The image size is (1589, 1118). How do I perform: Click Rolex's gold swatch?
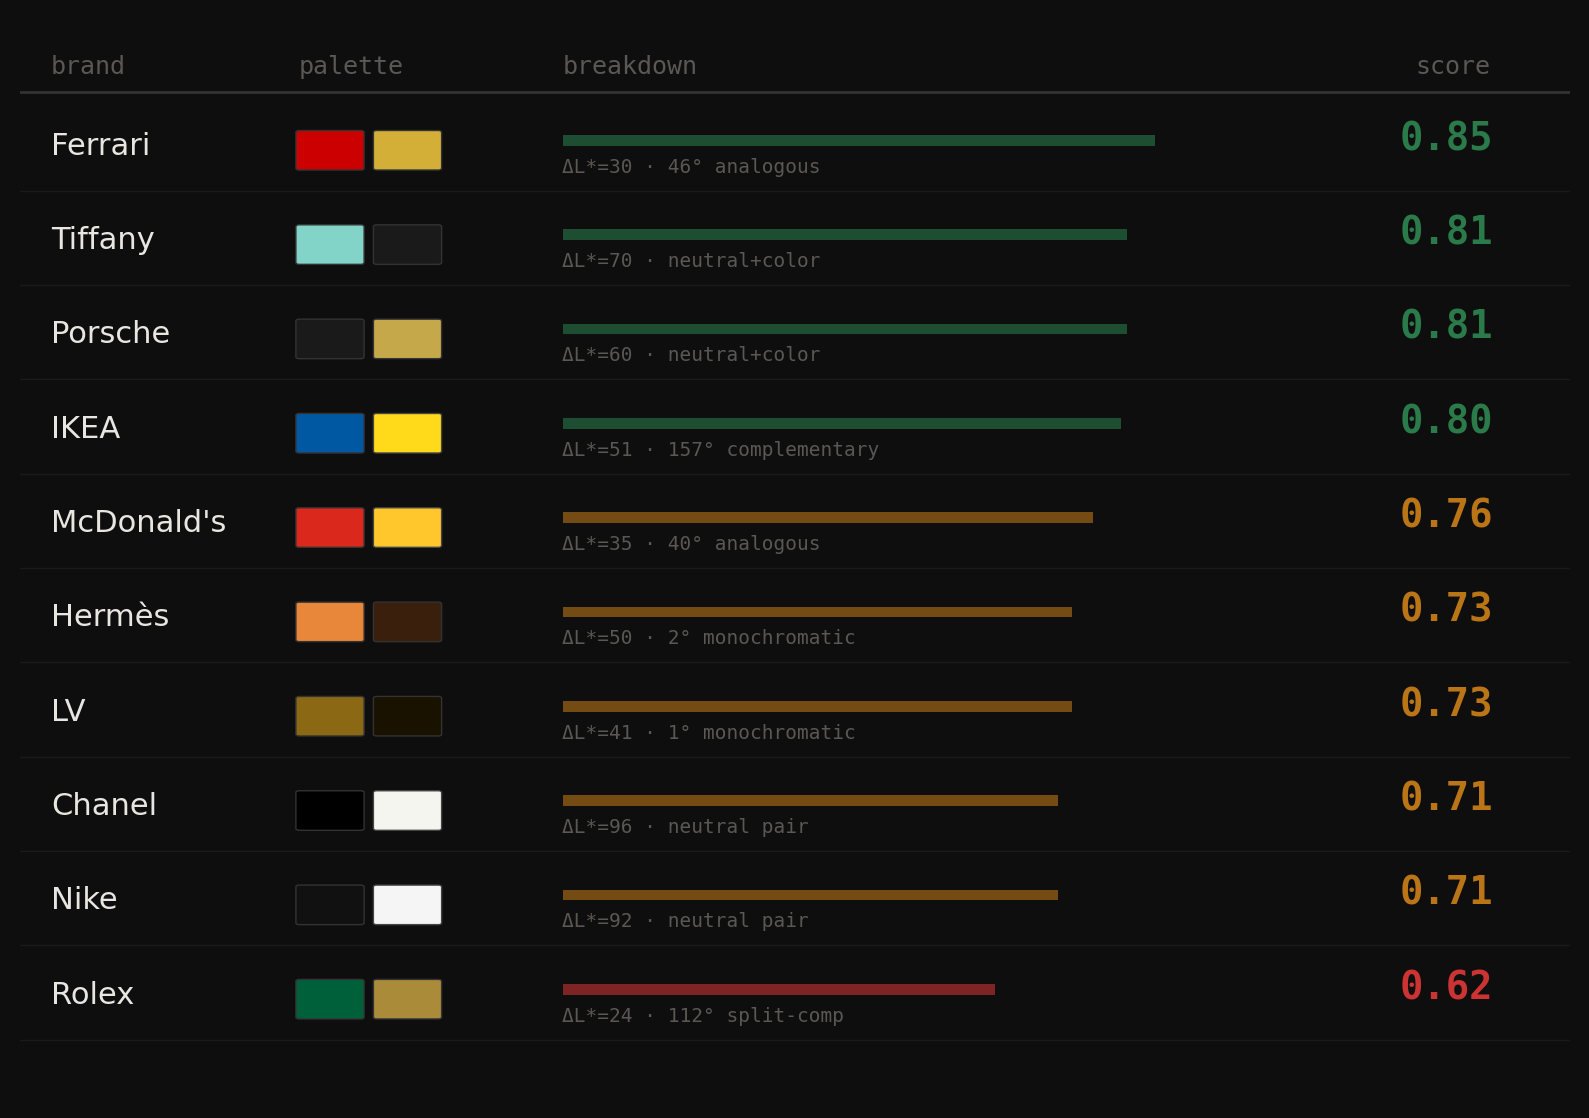pos(407,999)
